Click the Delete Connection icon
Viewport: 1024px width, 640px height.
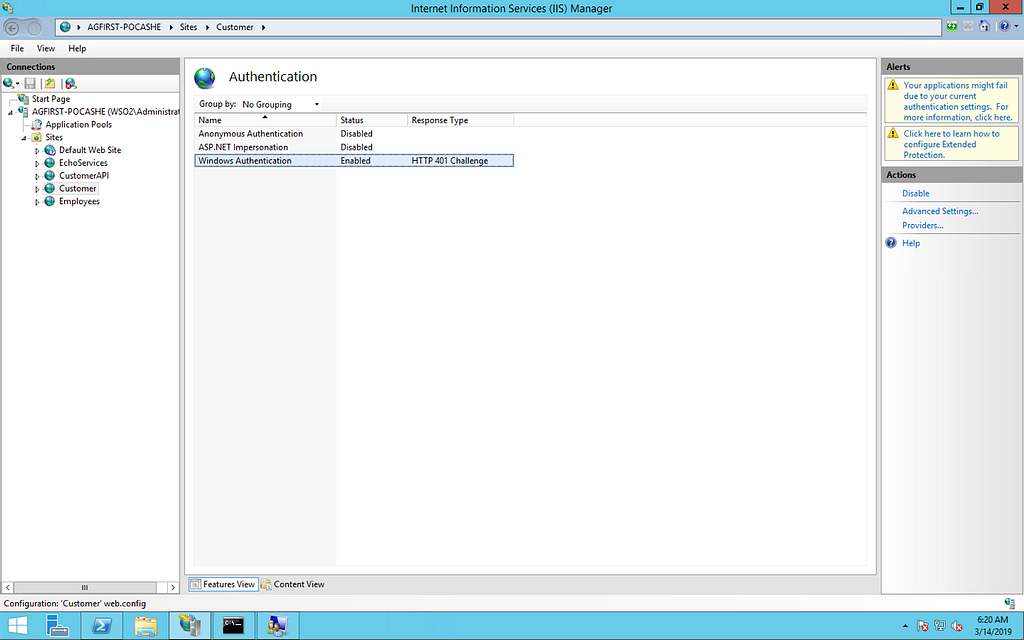click(71, 84)
